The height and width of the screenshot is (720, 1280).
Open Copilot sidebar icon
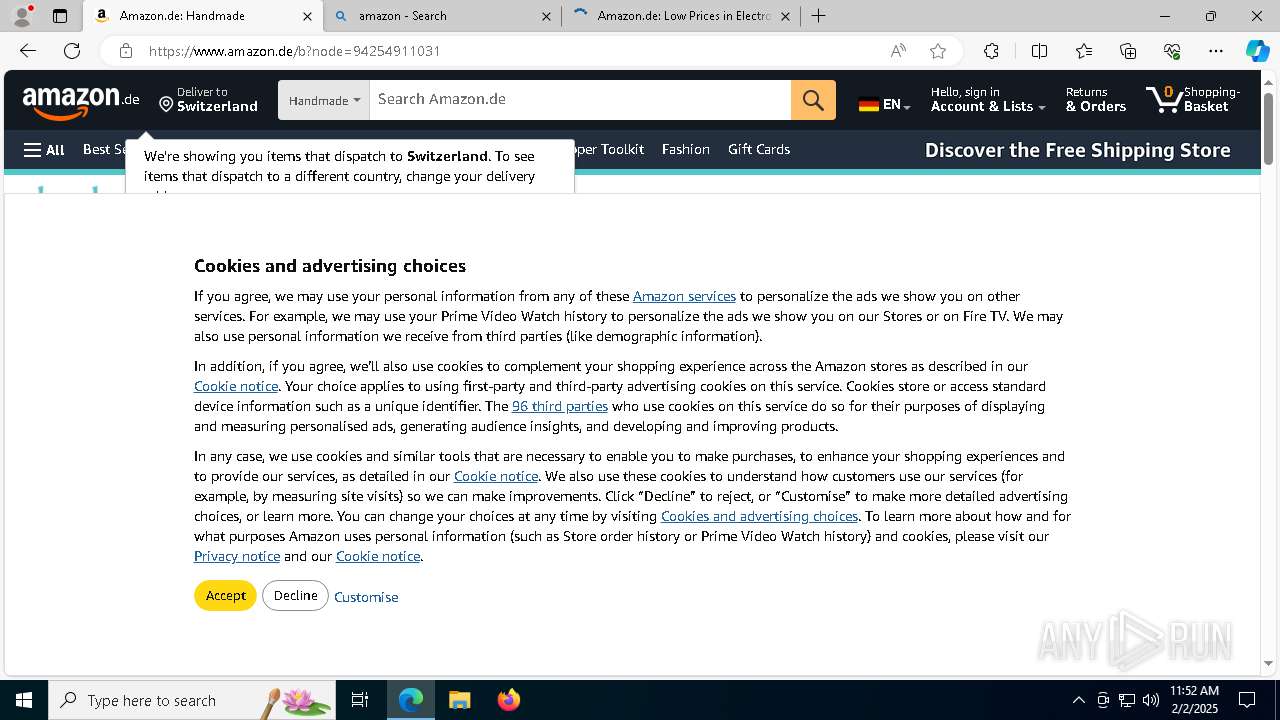click(x=1257, y=51)
